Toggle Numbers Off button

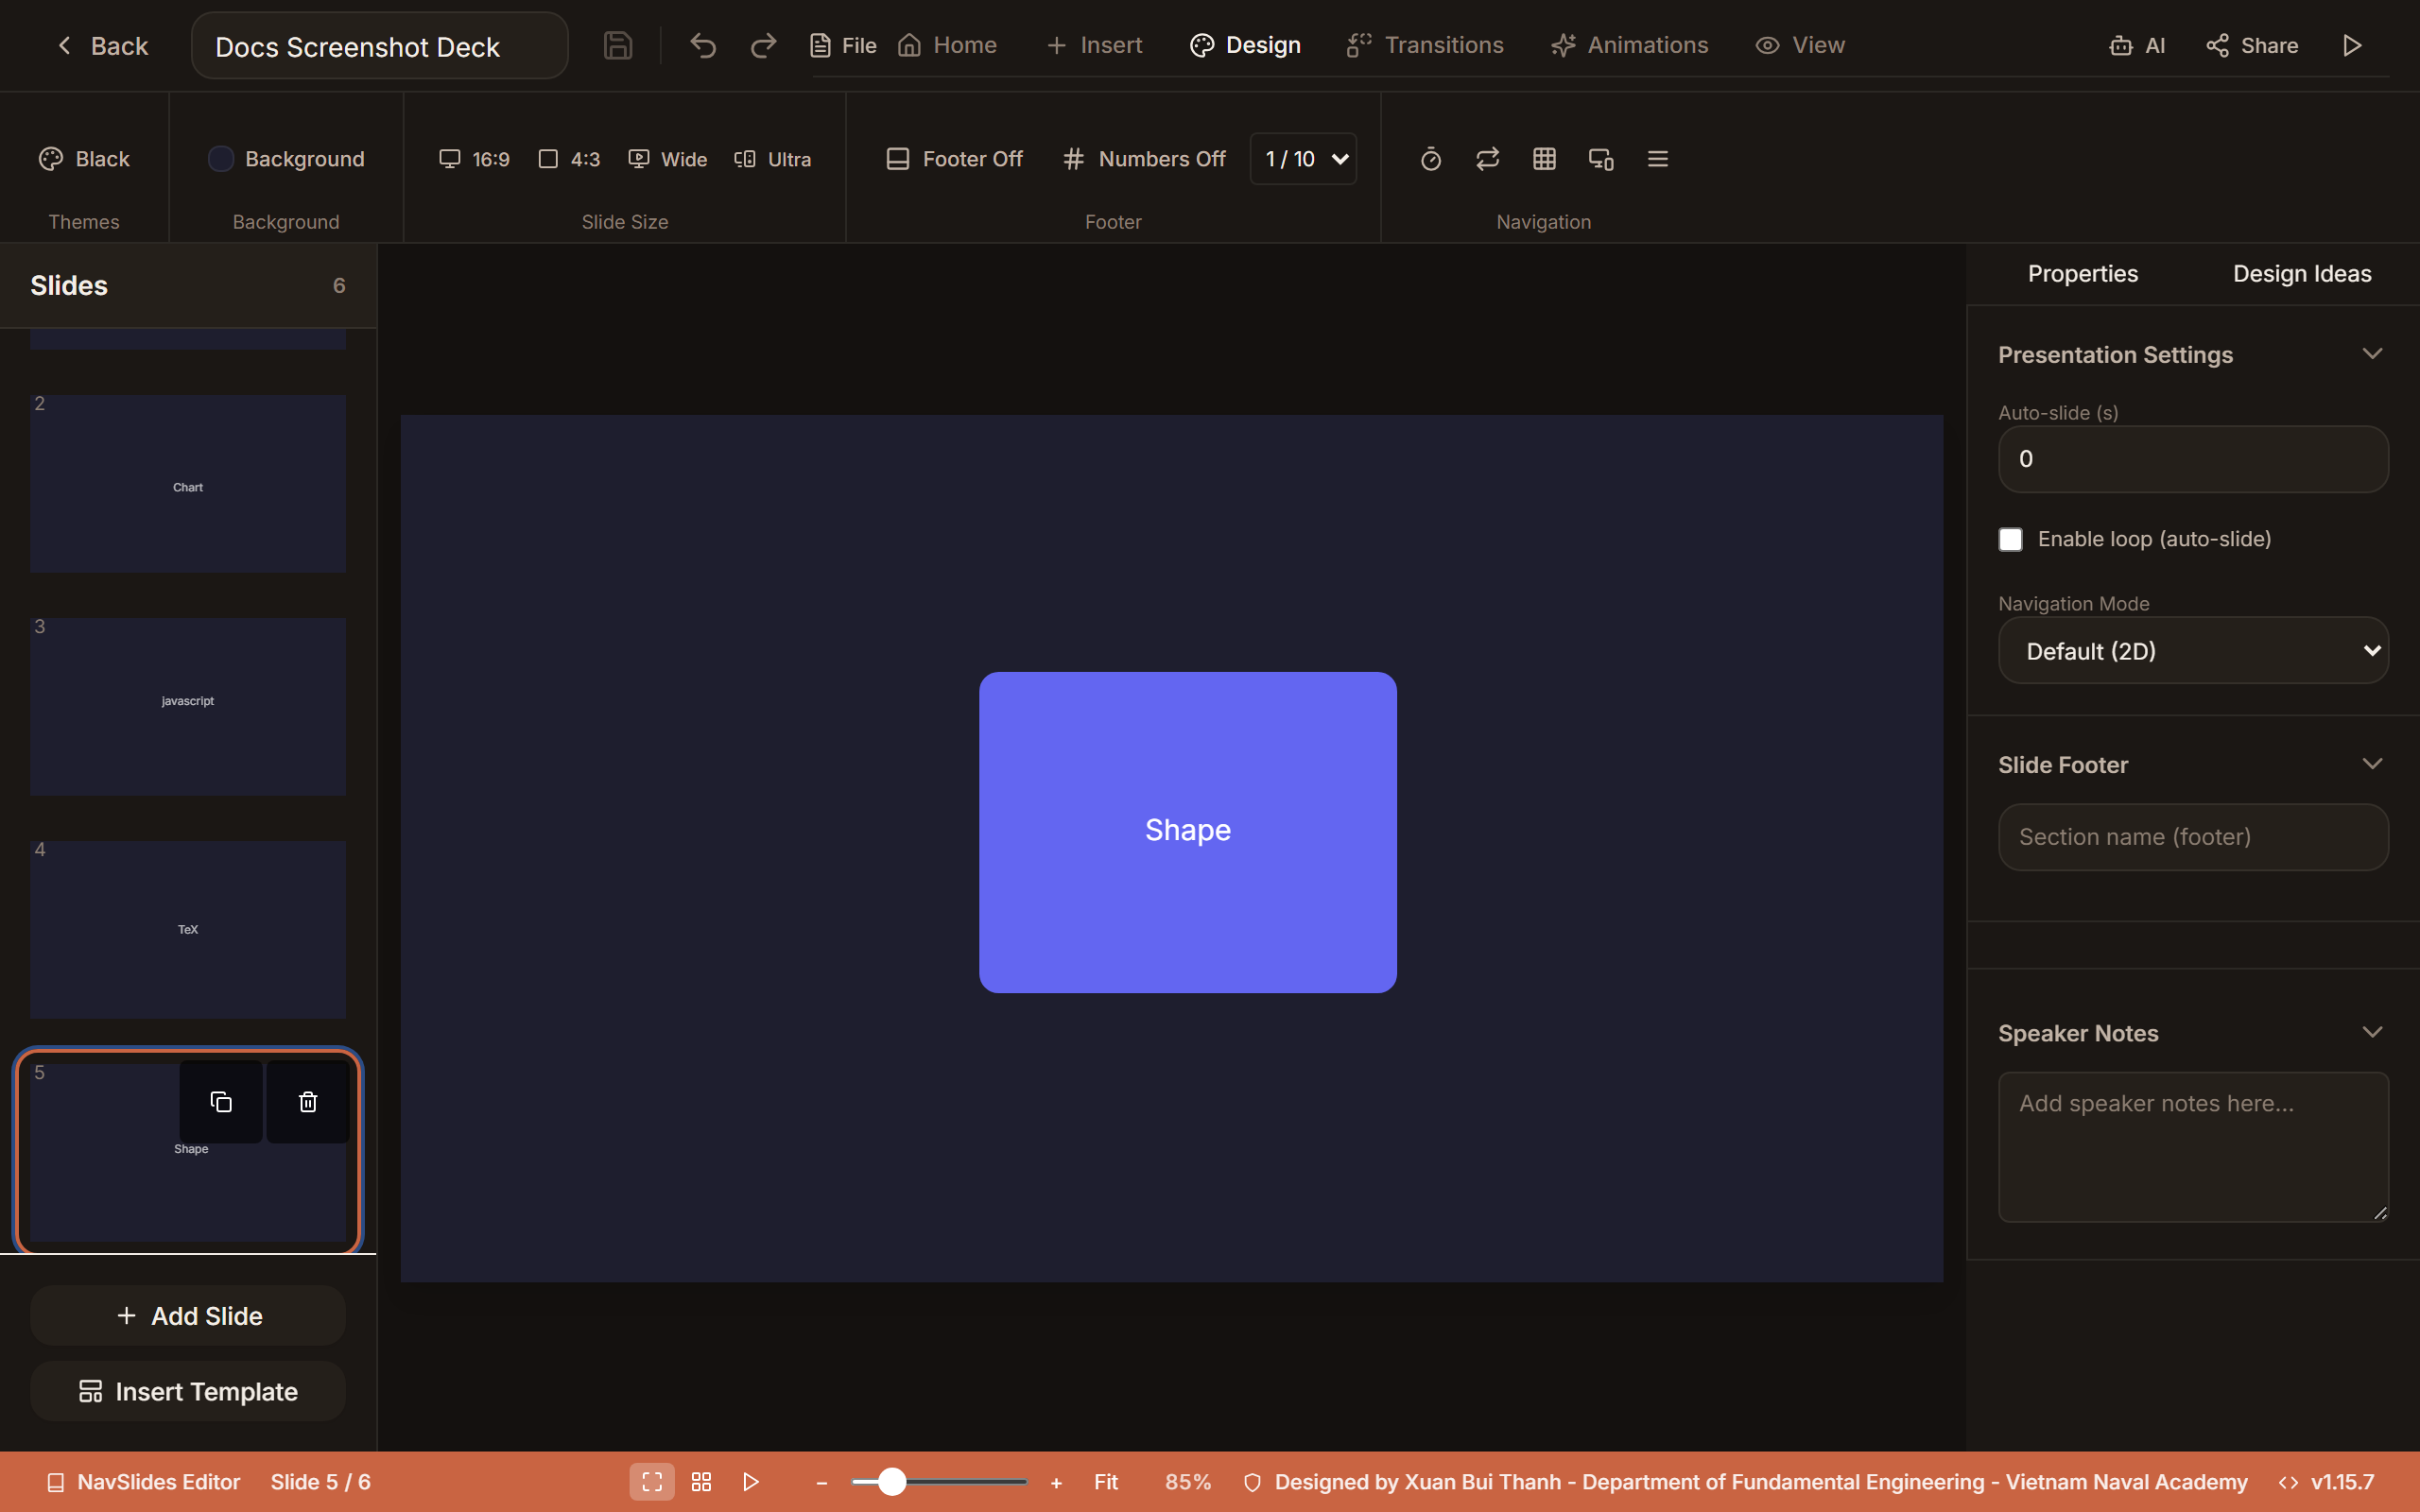[1144, 159]
